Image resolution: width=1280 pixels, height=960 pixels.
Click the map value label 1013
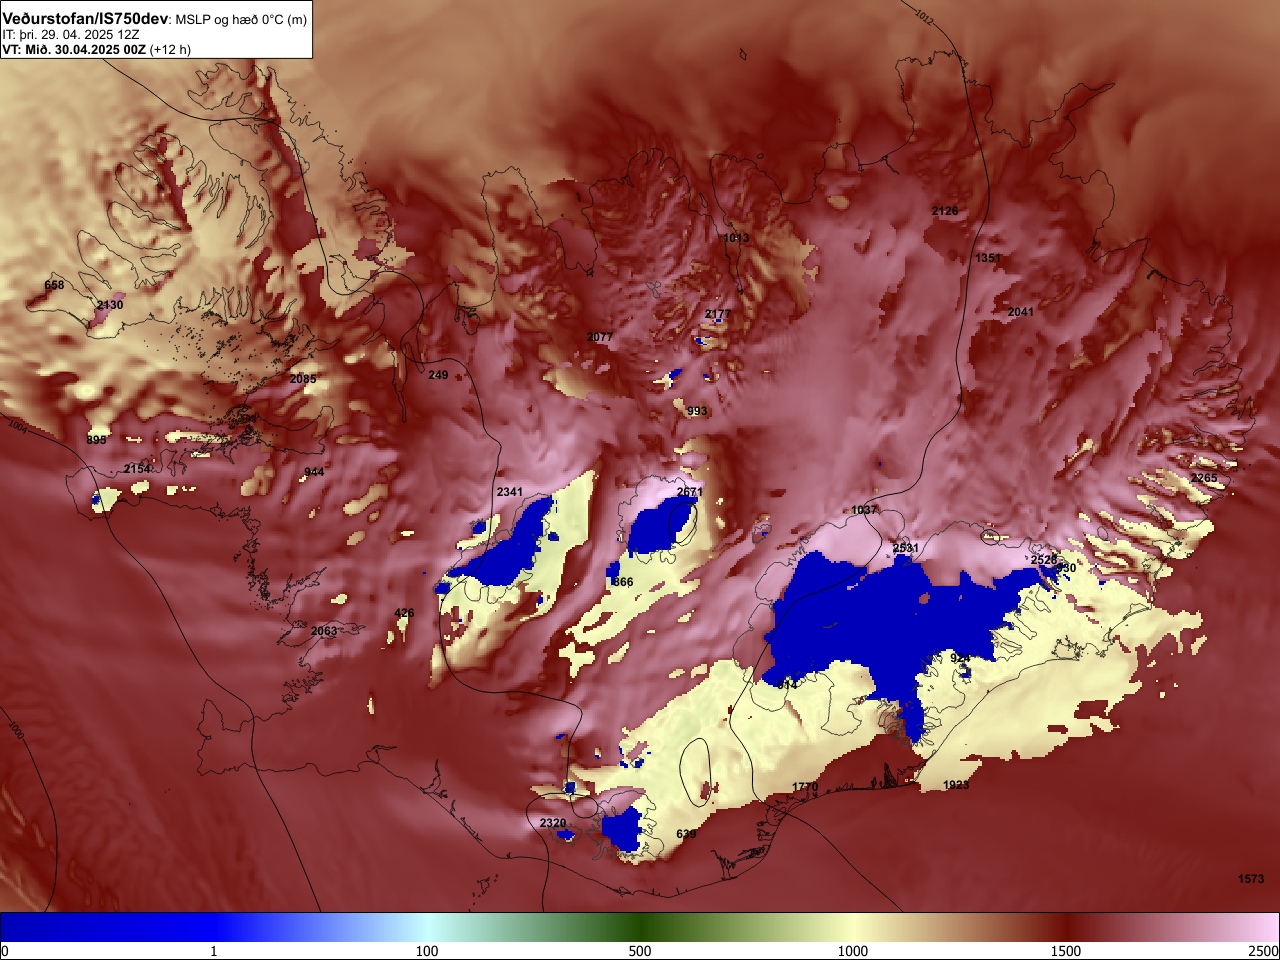click(736, 238)
